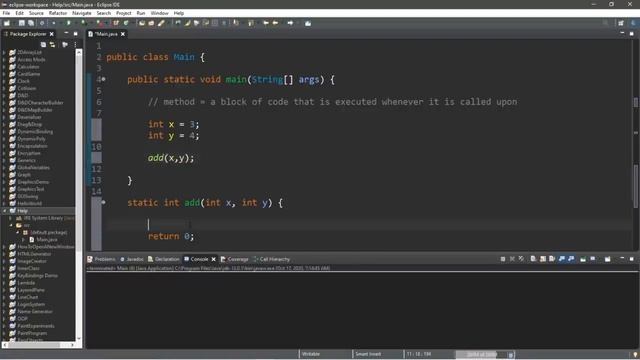Expand the Encryption project

(x=4, y=153)
